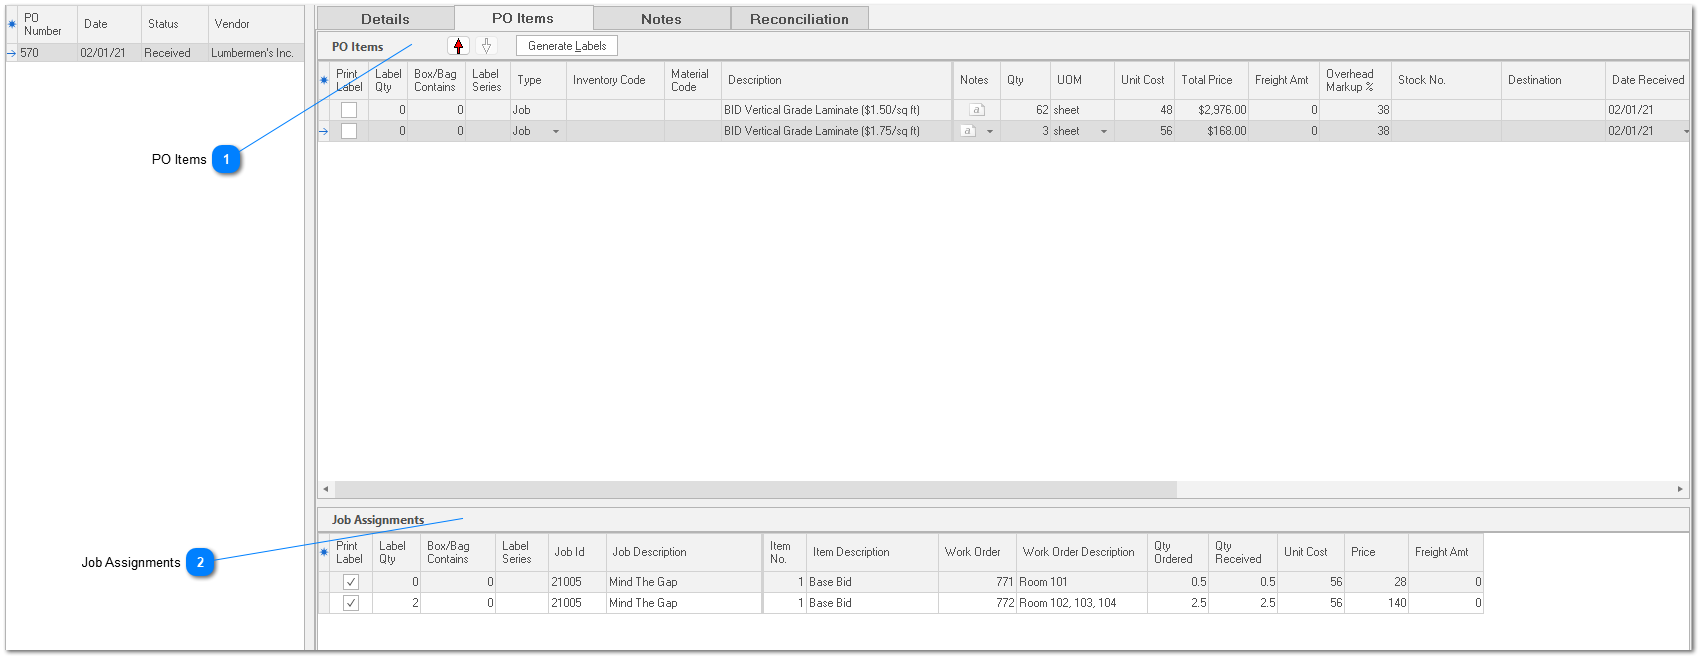This screenshot has width=1706, height=659.
Task: Click the left scroll arrow of the PO Items scrollbar
Action: 325,489
